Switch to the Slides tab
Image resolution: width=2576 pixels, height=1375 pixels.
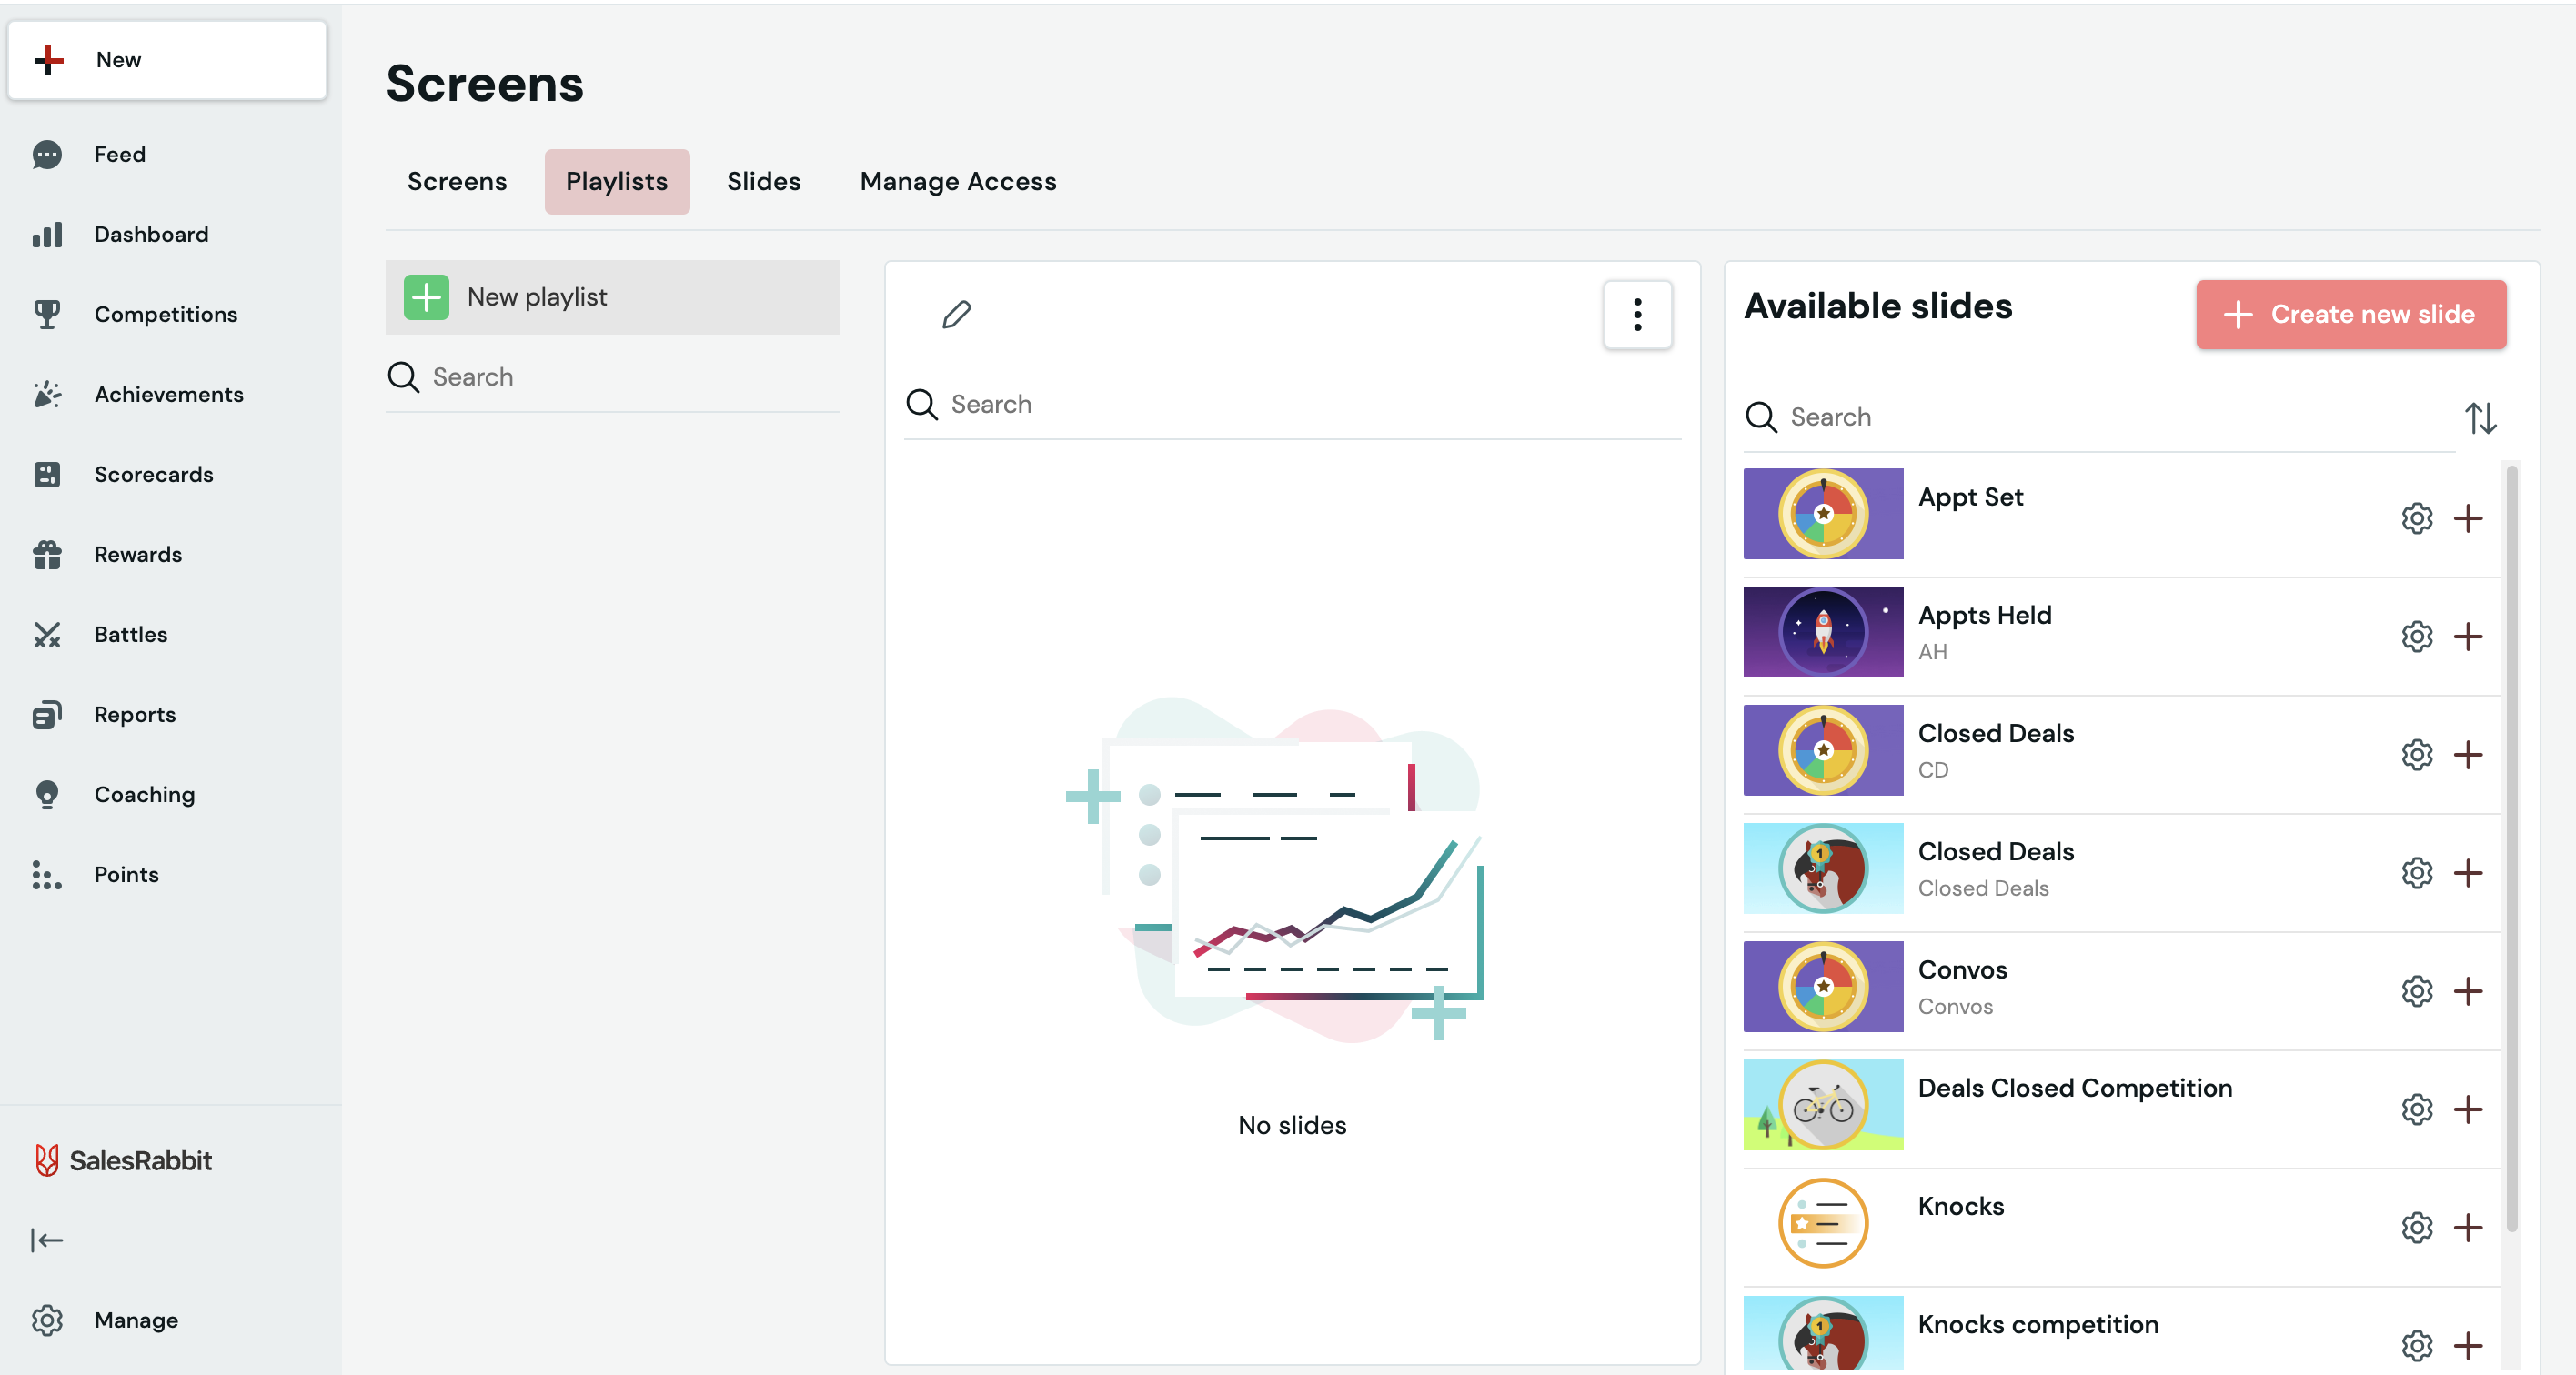pos(763,181)
